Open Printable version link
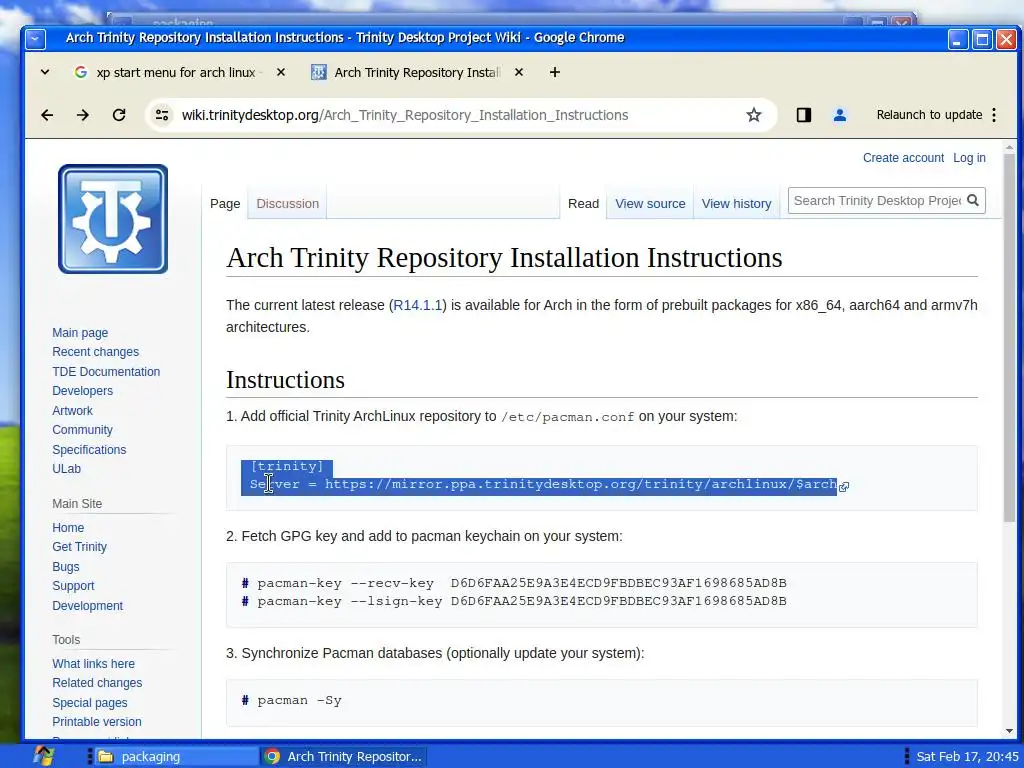 [x=97, y=722]
